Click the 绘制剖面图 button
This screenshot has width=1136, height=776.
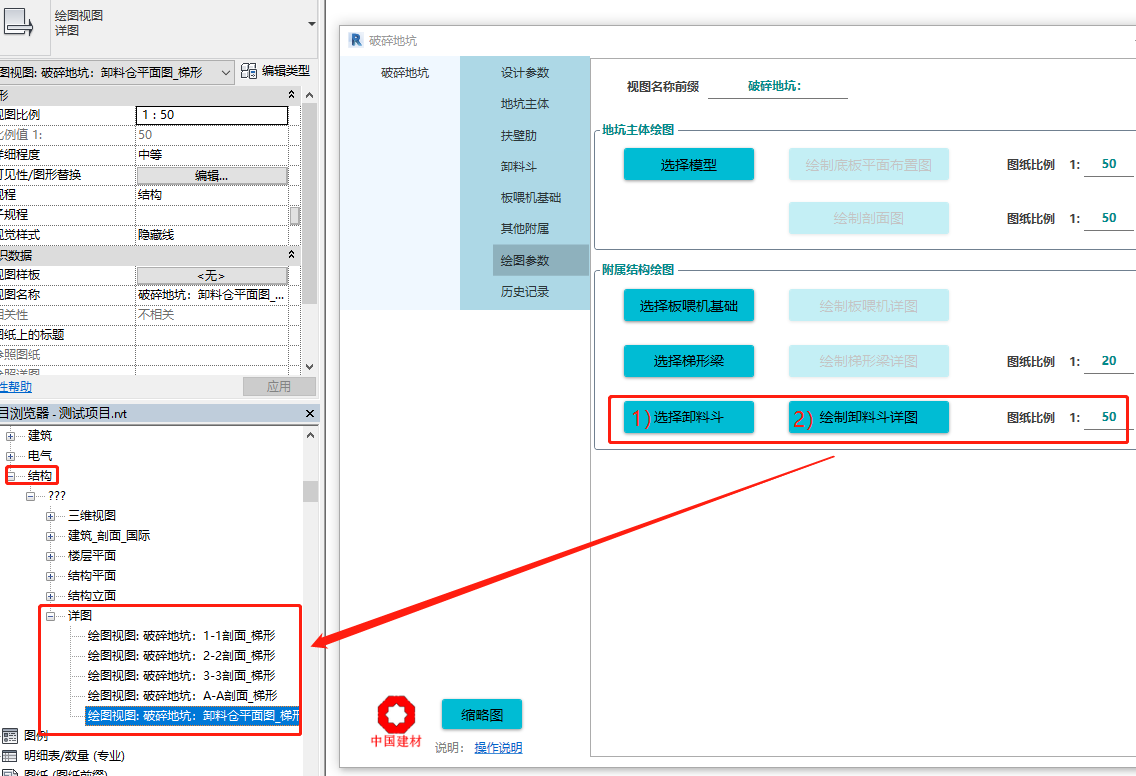coord(868,218)
